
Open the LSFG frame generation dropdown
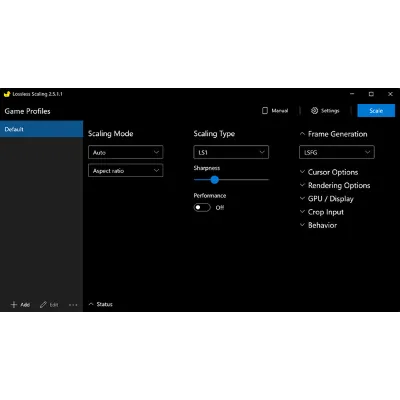pos(337,152)
